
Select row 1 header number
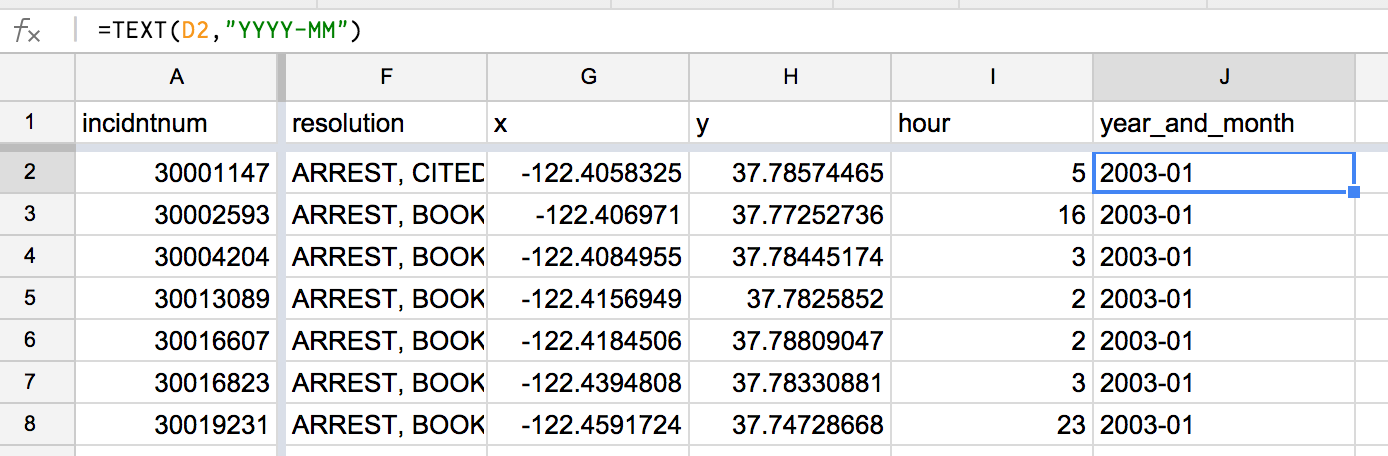(29, 122)
